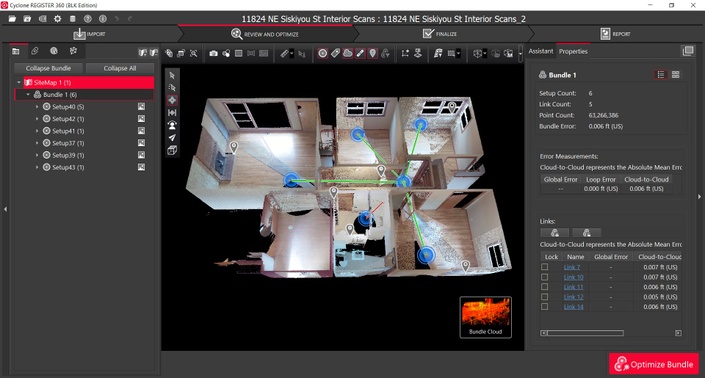
Task: Check the Lock box for Link 11
Action: (x=544, y=287)
